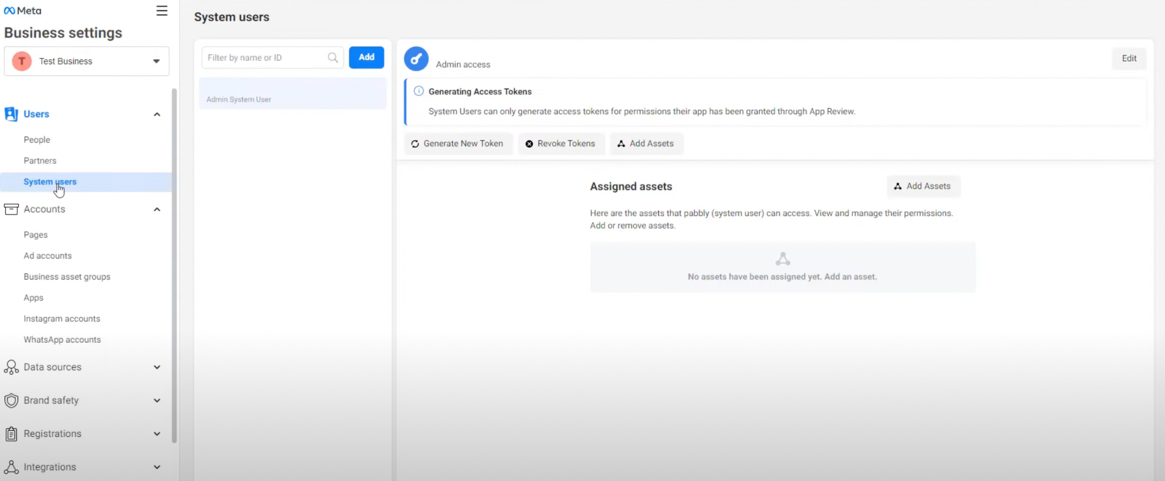Expand the Integrations chevron
Image resolution: width=1165 pixels, height=481 pixels.
click(157, 468)
